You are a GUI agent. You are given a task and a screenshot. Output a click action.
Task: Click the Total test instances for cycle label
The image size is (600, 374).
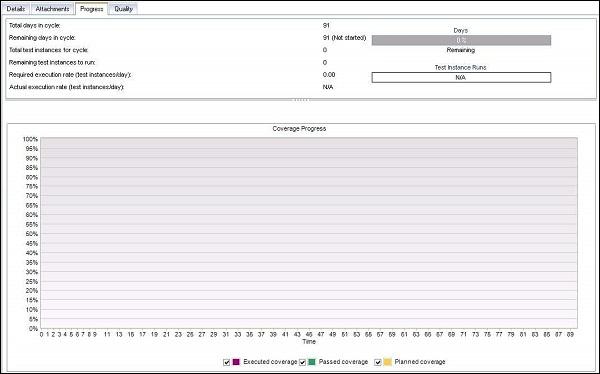tap(48, 50)
